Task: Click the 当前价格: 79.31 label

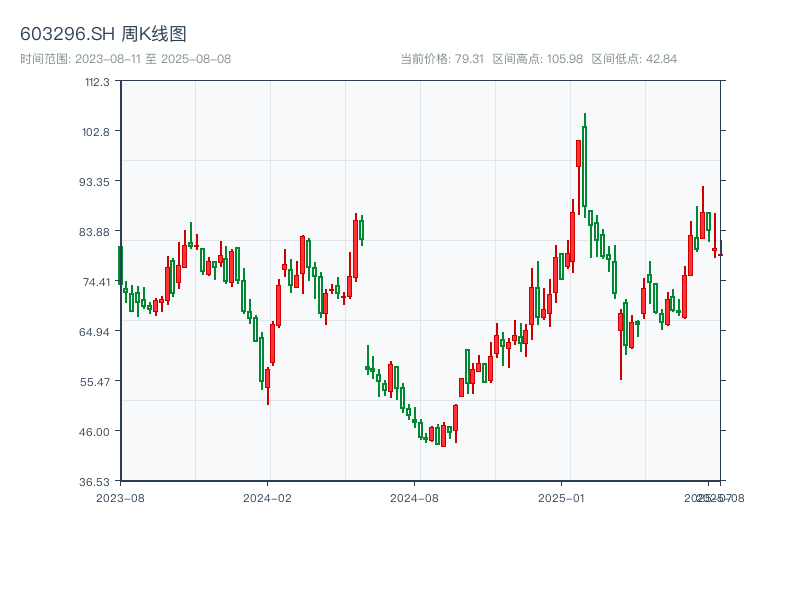Action: pyautogui.click(x=442, y=59)
